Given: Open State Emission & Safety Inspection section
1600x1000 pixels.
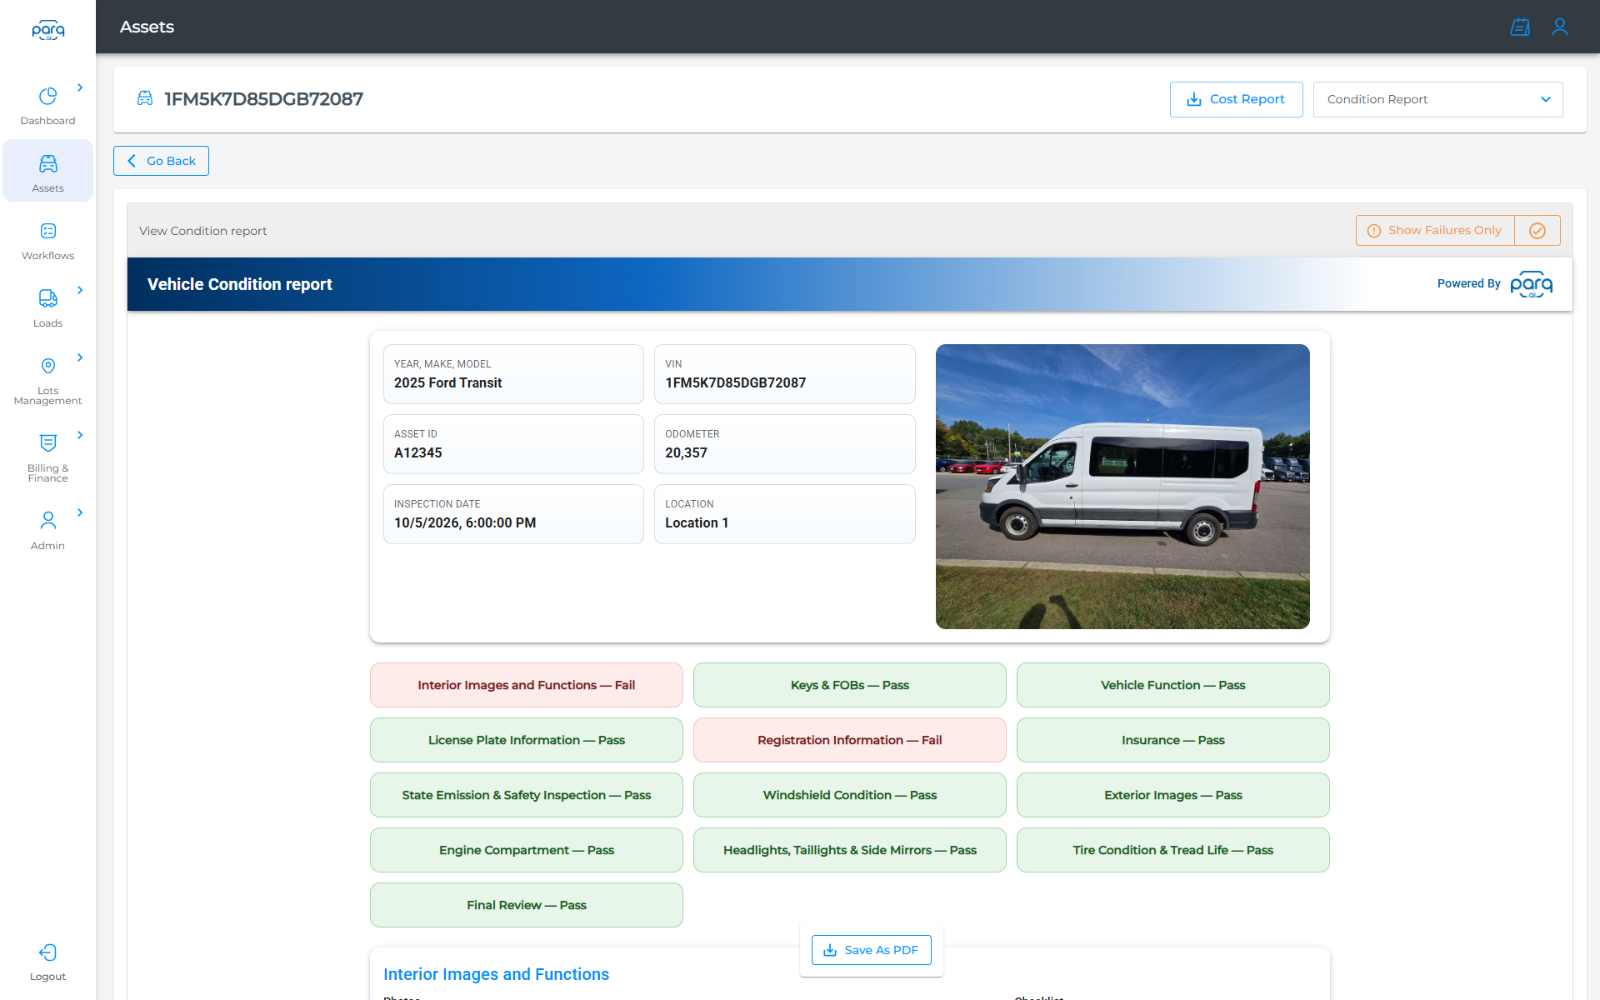Looking at the screenshot, I should (526, 795).
